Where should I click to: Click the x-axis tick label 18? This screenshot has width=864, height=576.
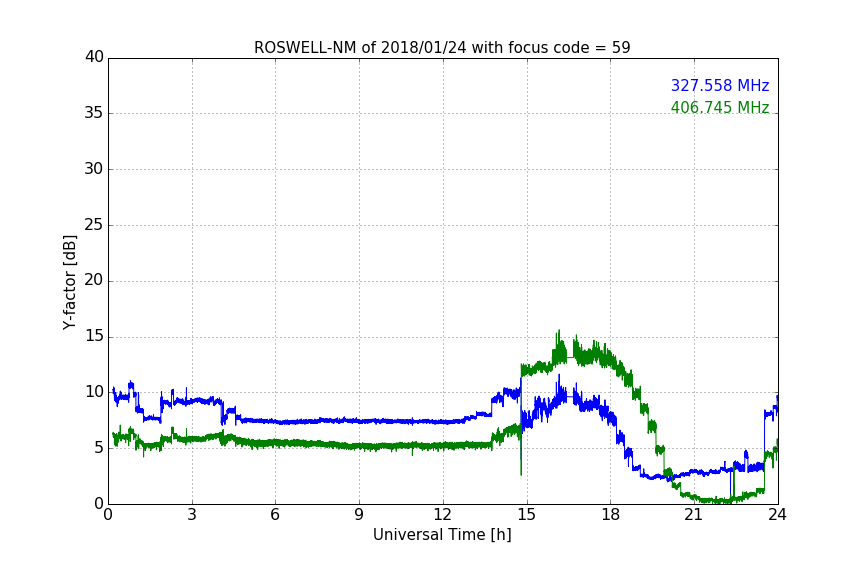(611, 515)
